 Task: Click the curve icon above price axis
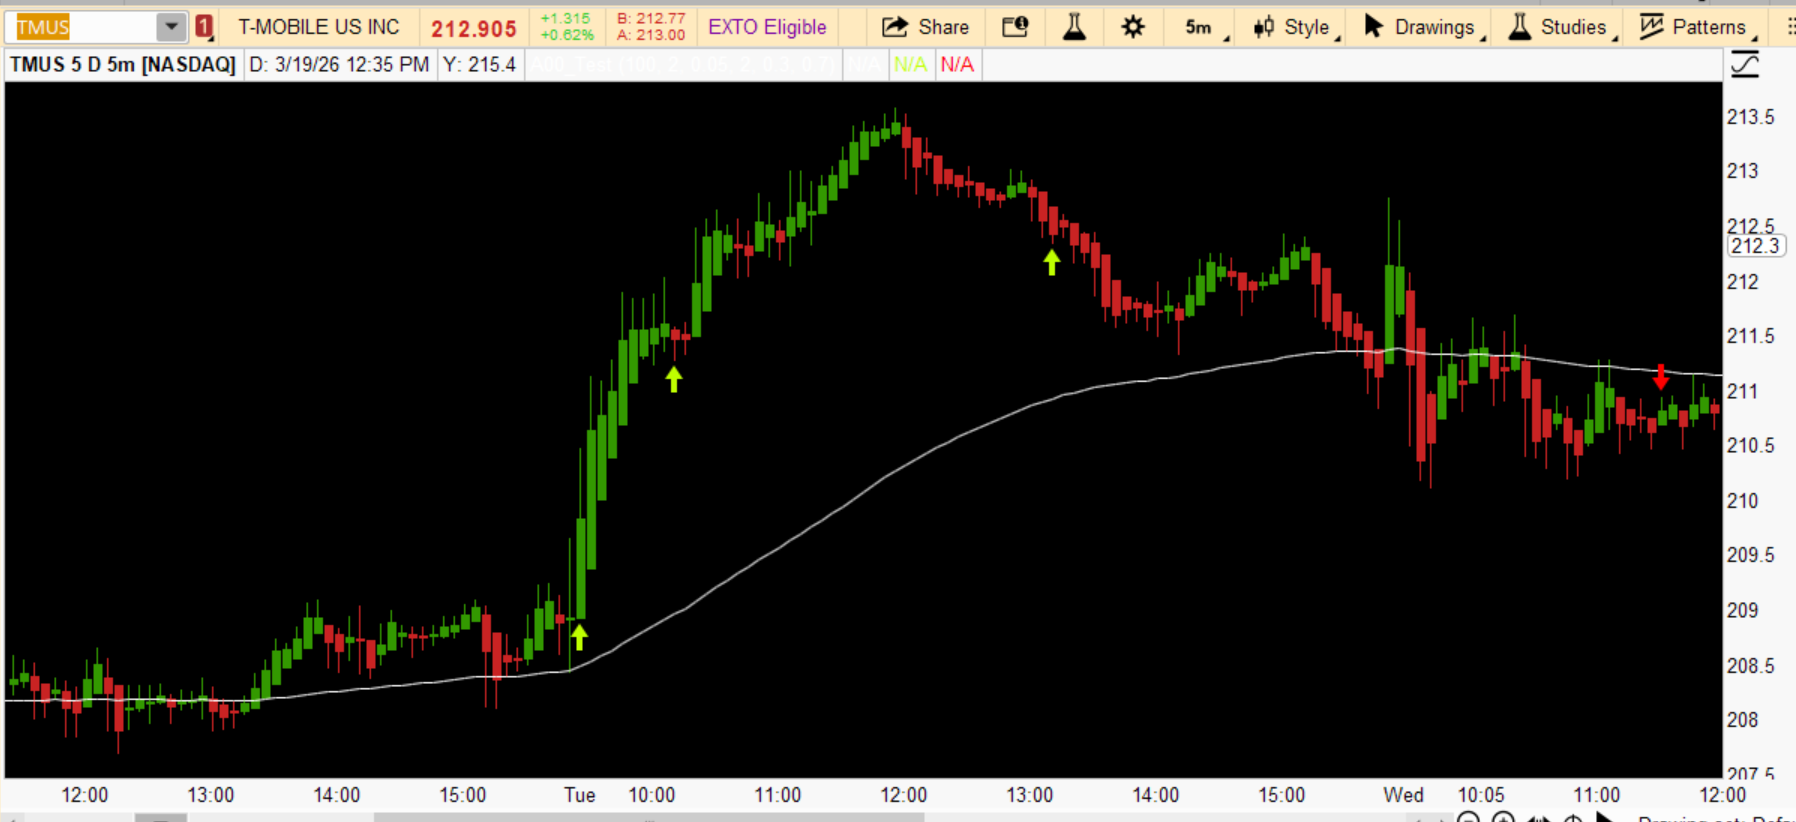(1744, 65)
